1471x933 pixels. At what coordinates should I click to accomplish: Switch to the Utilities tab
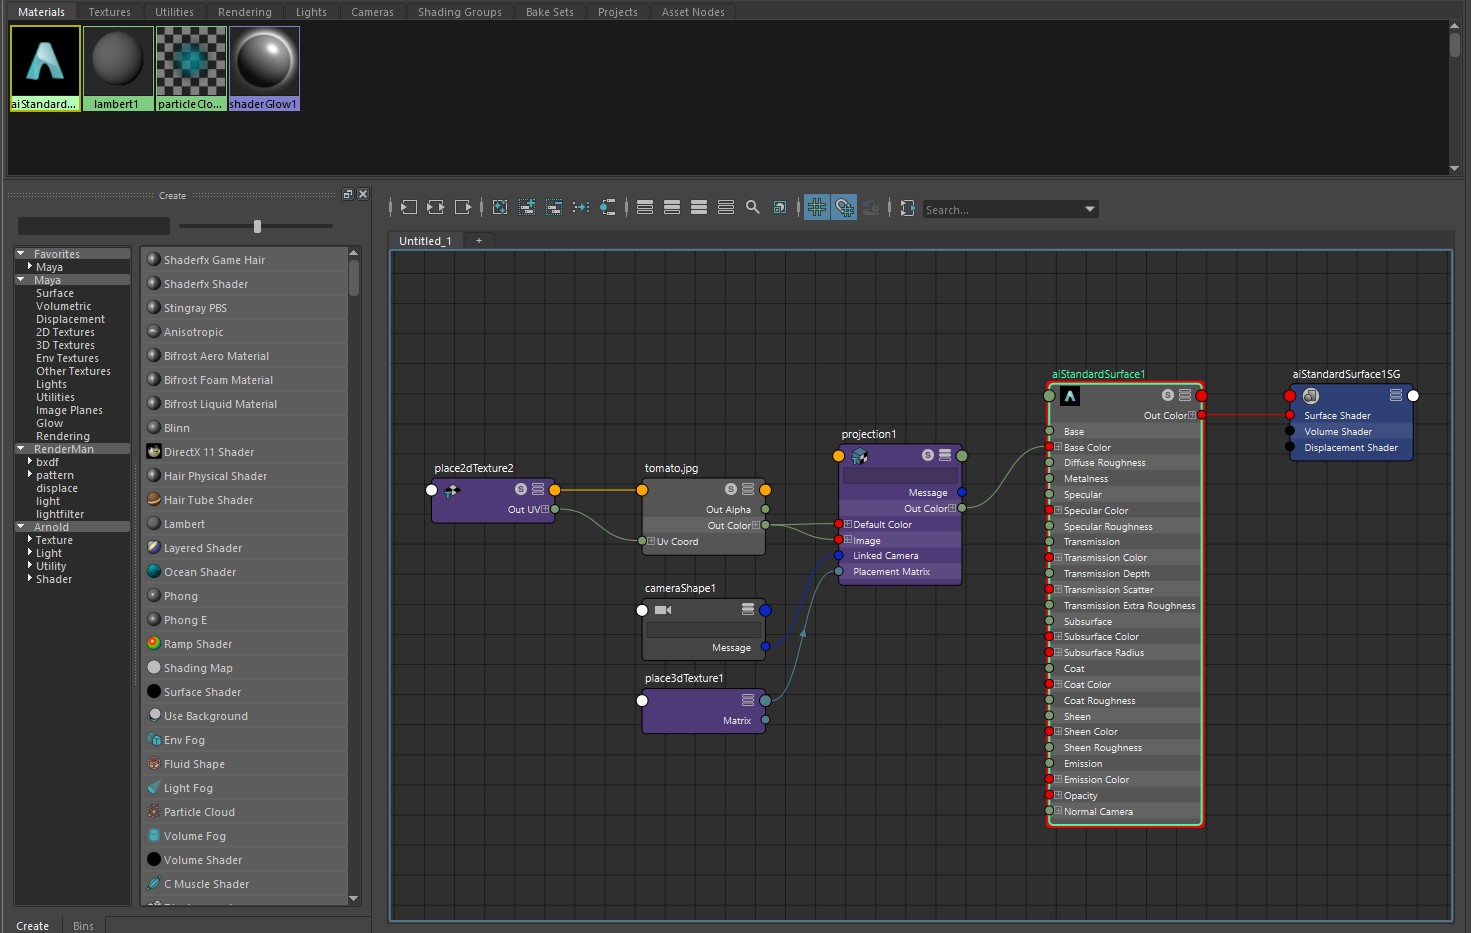(174, 12)
